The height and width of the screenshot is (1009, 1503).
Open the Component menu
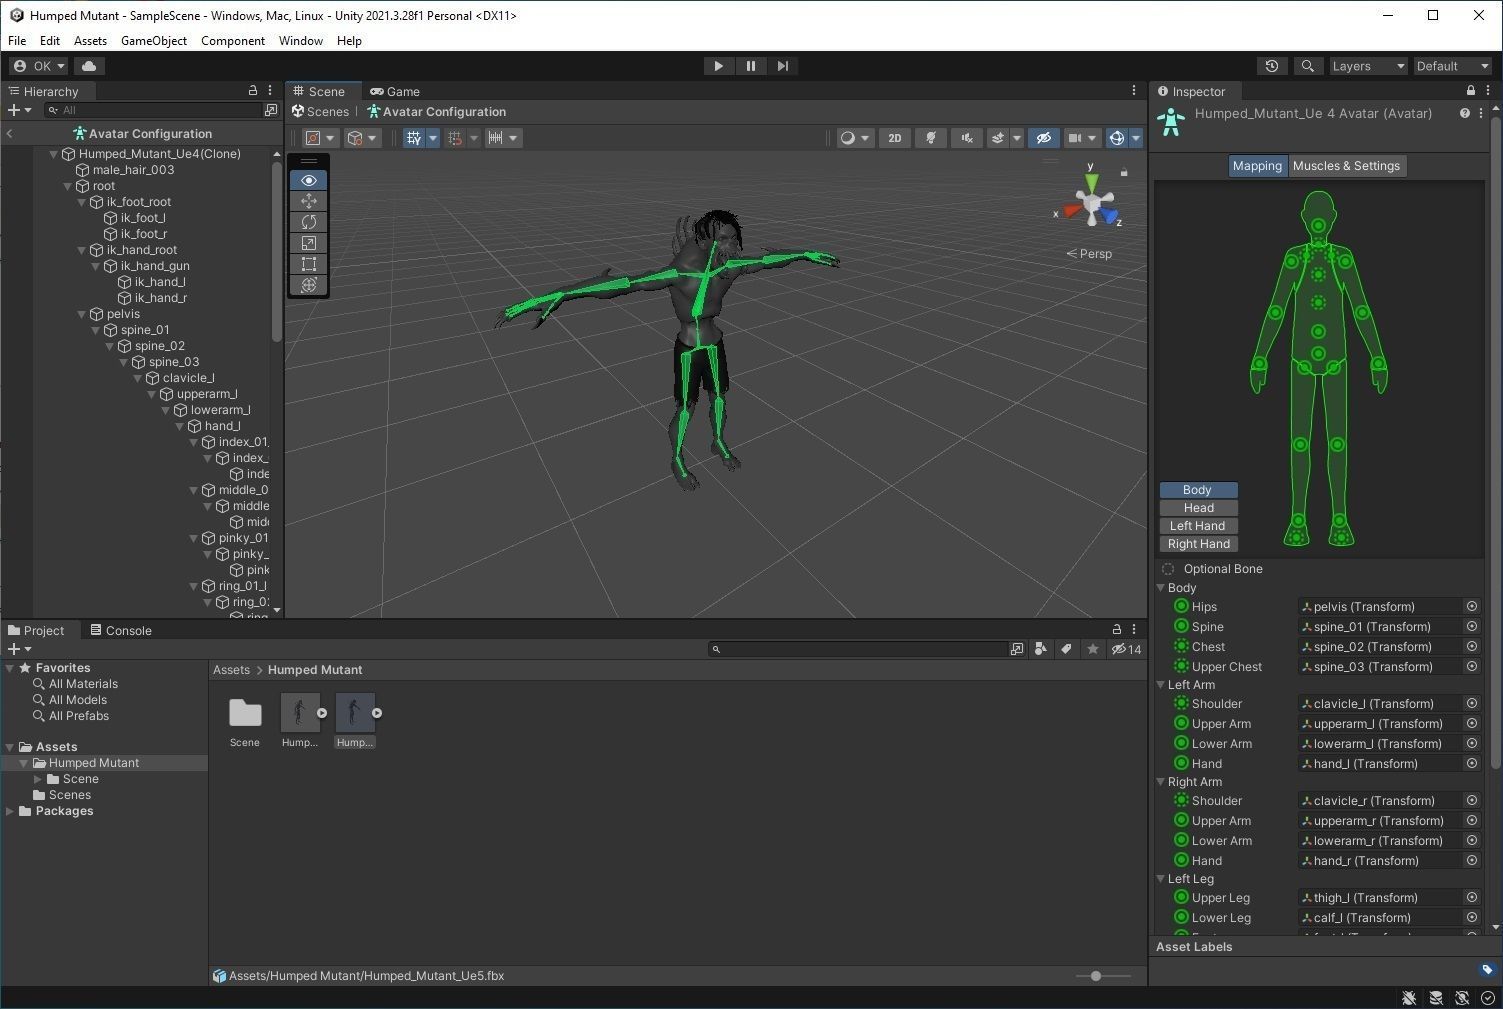tap(233, 41)
